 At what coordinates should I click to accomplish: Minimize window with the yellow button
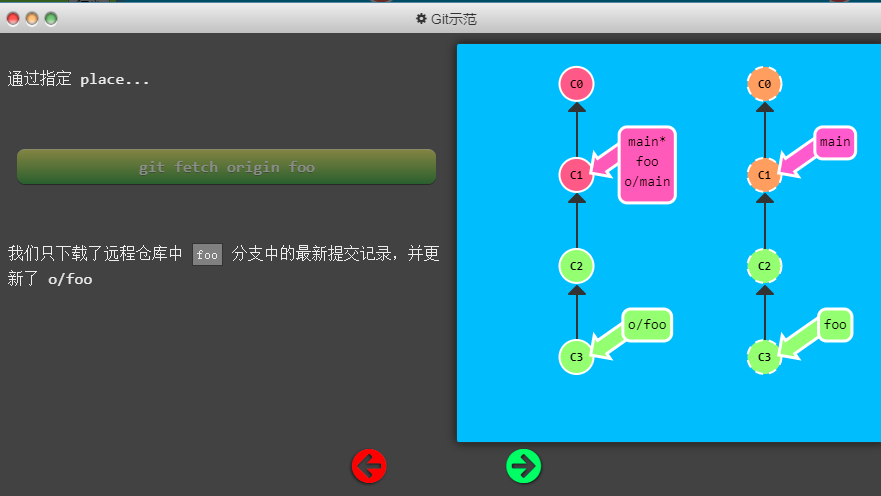[x=32, y=19]
